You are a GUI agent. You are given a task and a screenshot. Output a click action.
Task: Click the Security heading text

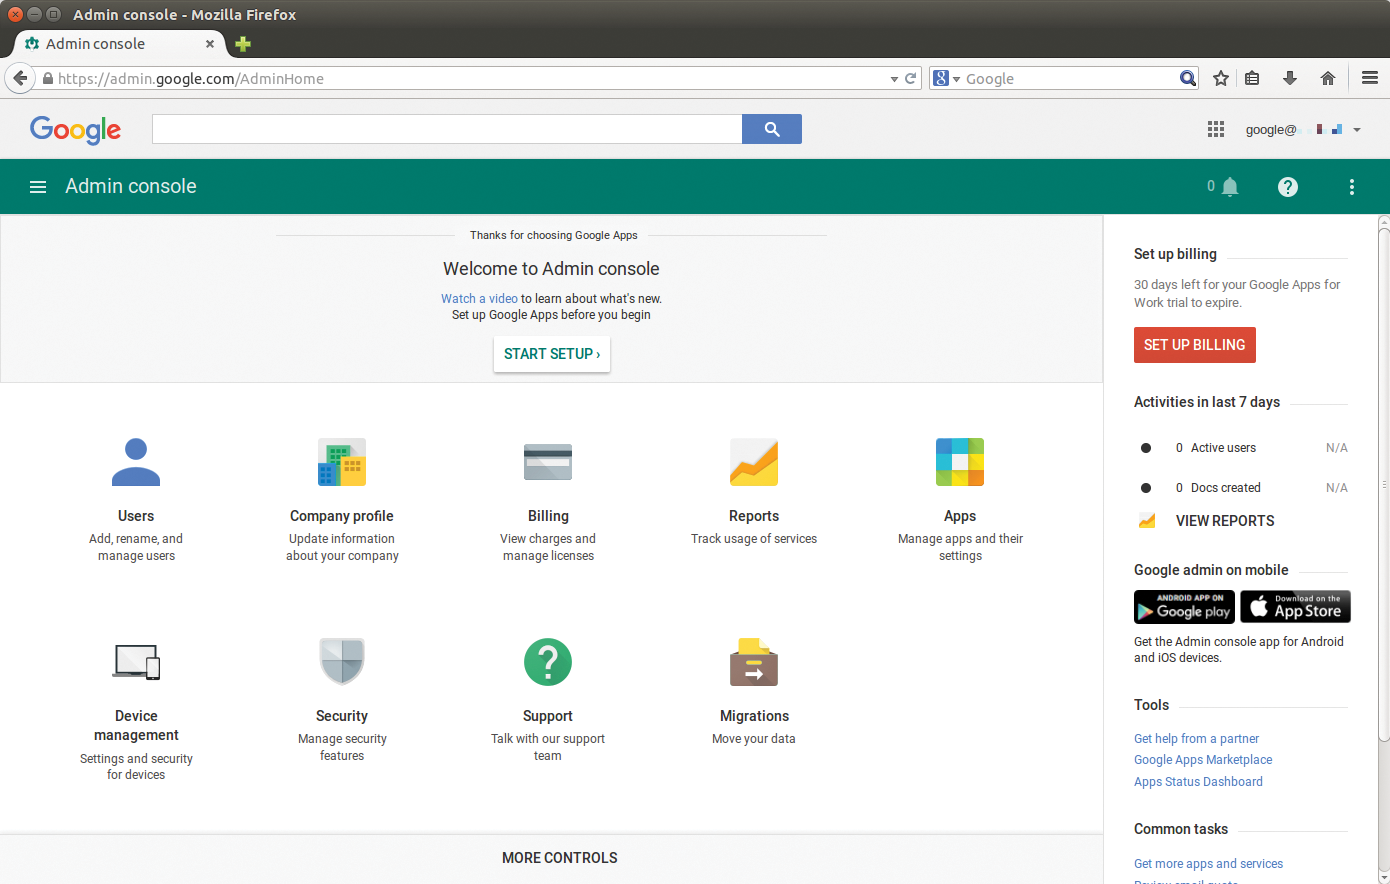(x=342, y=716)
